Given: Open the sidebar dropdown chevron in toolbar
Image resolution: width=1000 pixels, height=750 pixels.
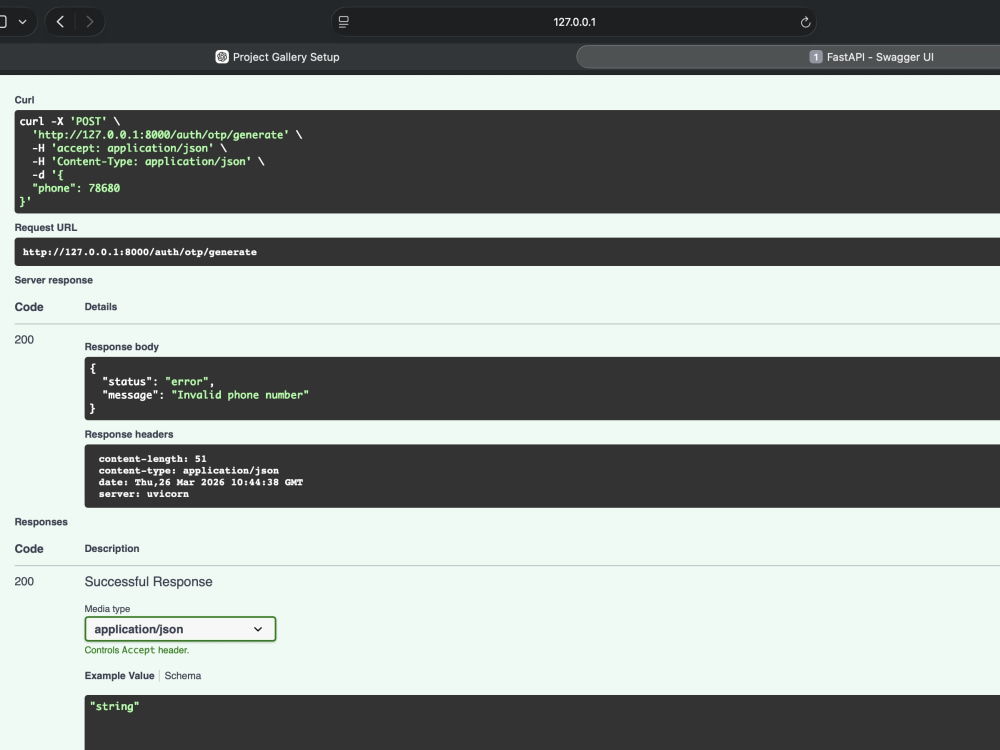Looking at the screenshot, I should pos(22,22).
